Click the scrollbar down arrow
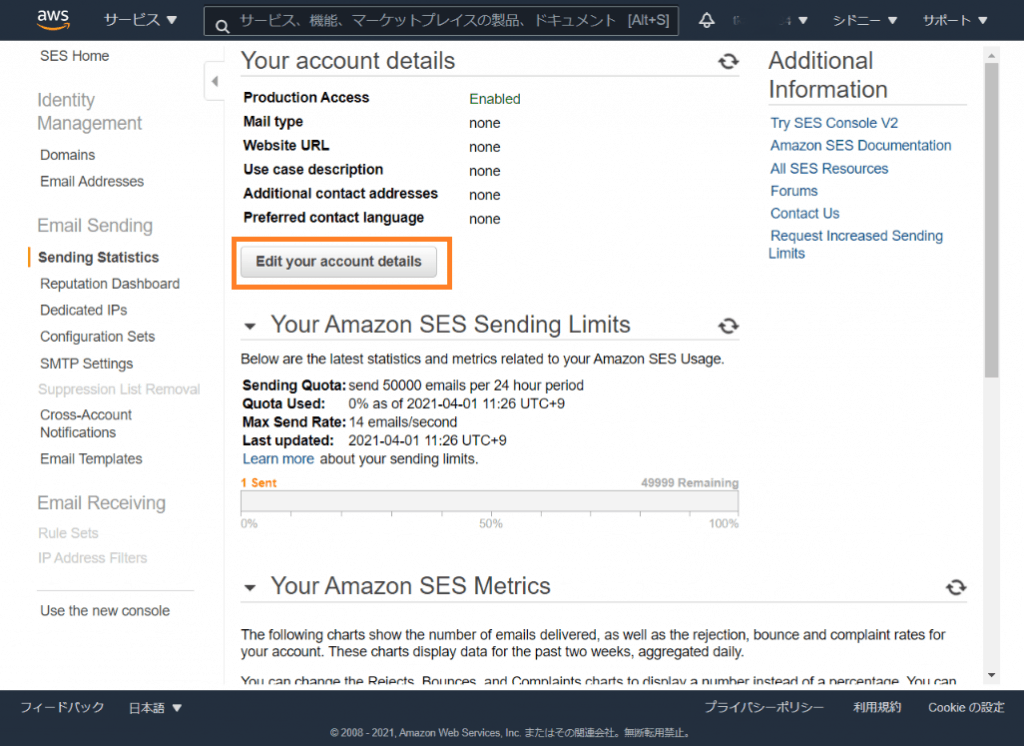 991,675
